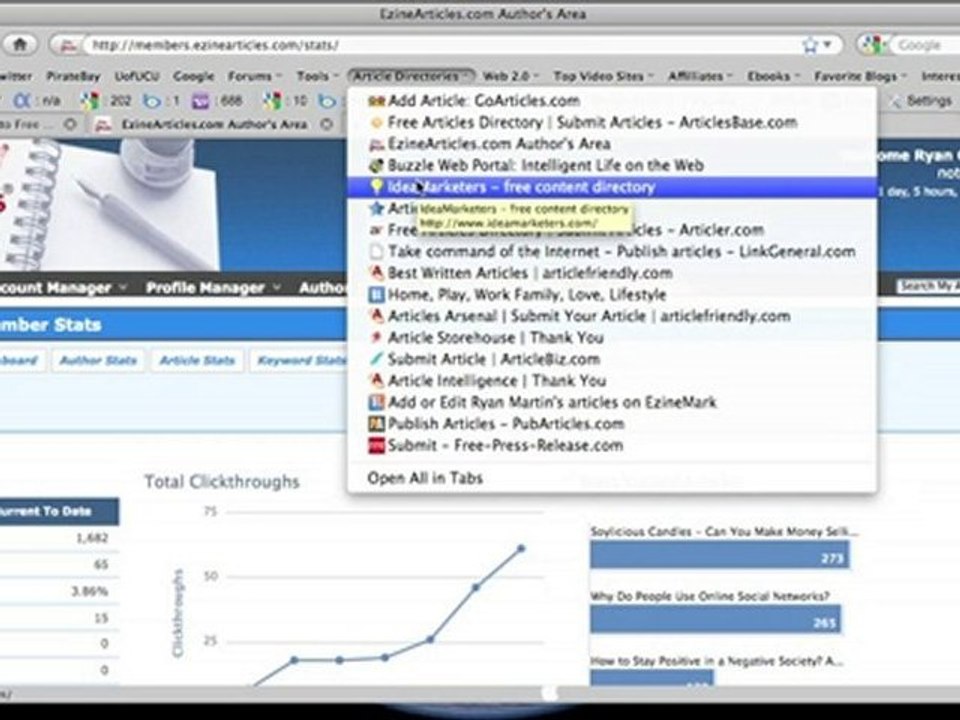960x720 pixels.
Task: Click the Article Storehouse red favicon
Action: [377, 337]
